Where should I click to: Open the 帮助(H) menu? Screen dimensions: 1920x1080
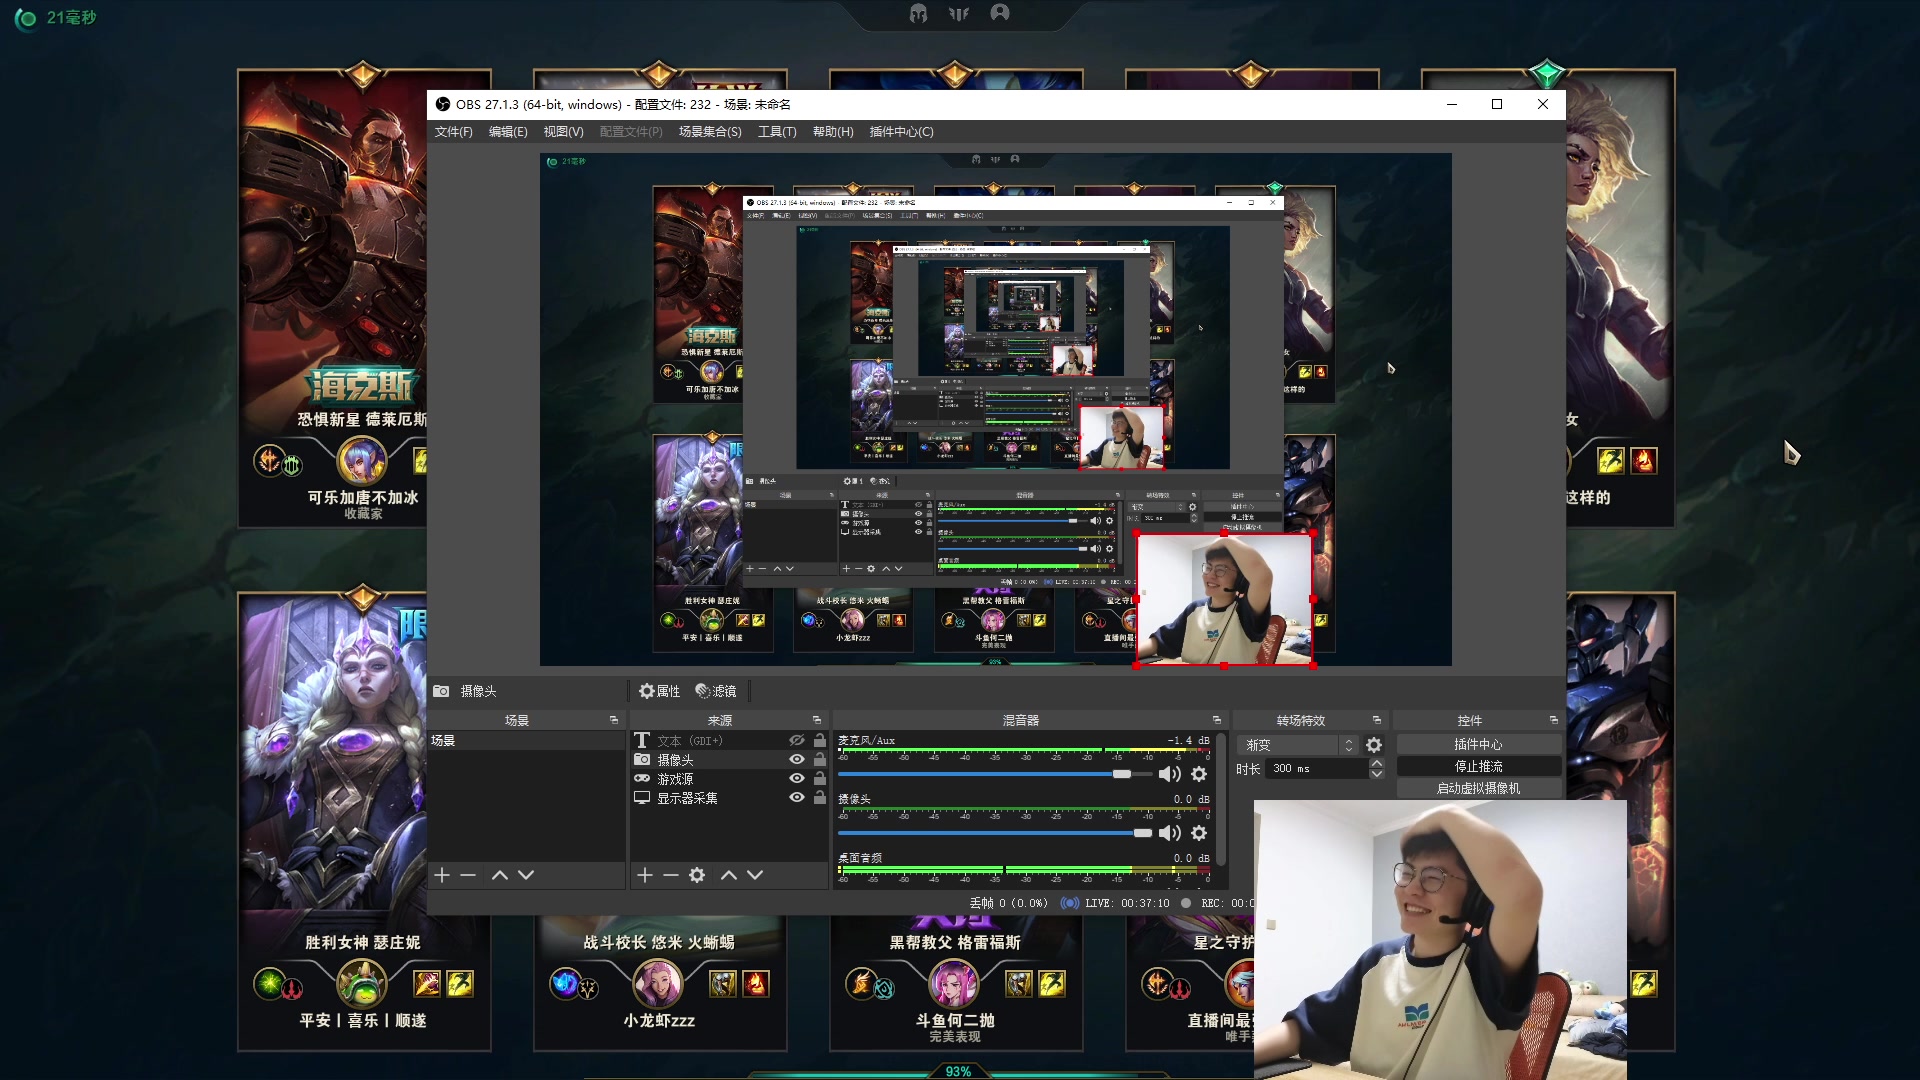click(x=833, y=132)
